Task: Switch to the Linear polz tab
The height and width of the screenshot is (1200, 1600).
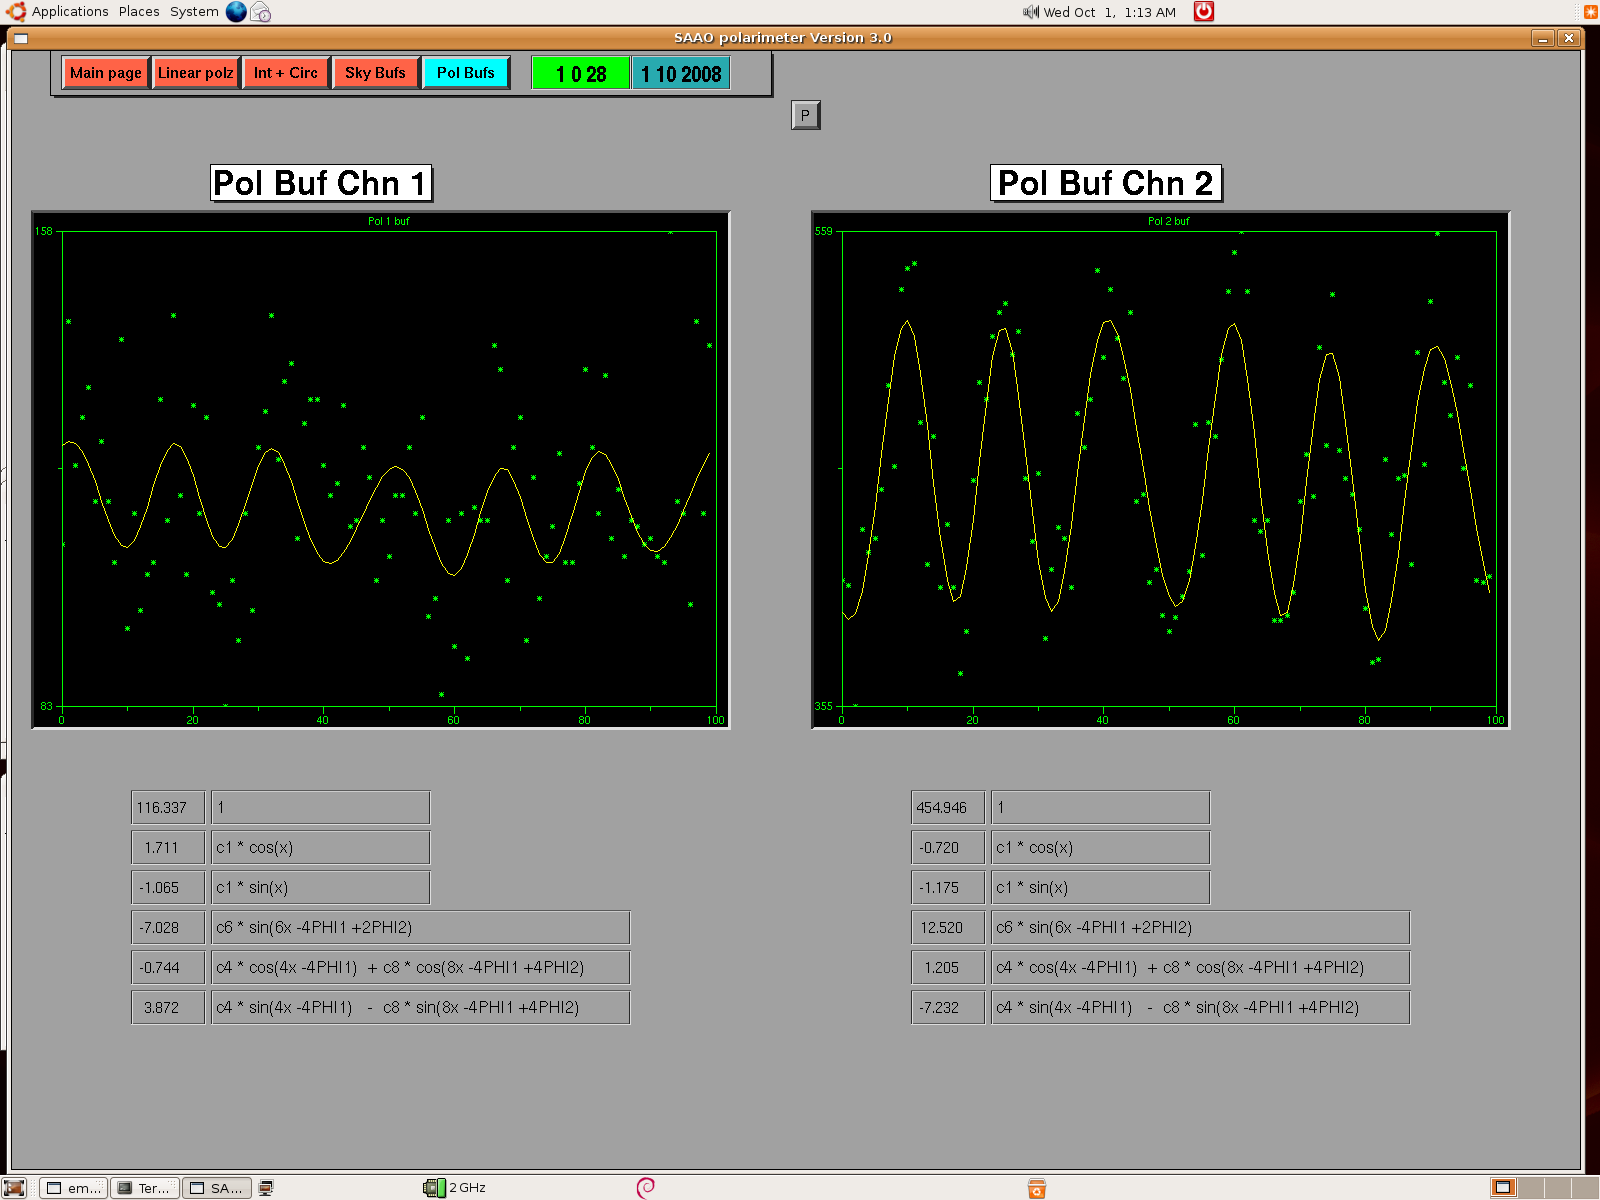Action: pyautogui.click(x=196, y=73)
